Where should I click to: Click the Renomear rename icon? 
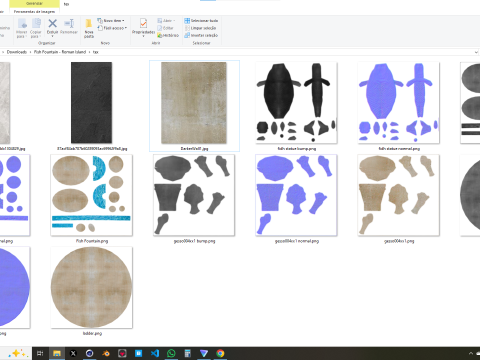click(x=69, y=23)
